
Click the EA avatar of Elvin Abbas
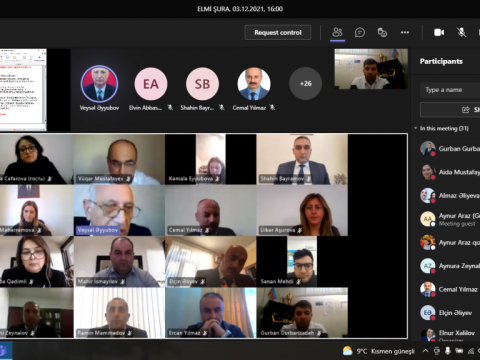(151, 84)
